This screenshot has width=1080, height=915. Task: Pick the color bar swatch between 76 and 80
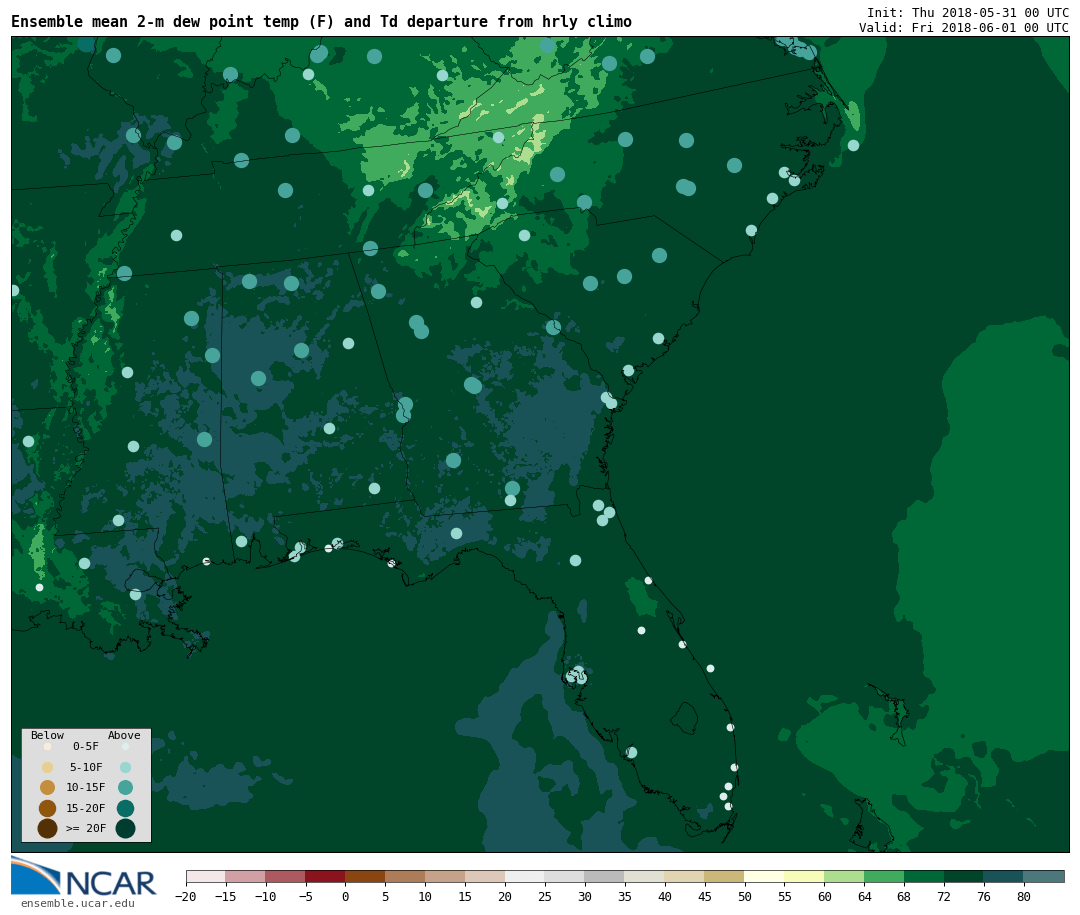tap(1003, 876)
